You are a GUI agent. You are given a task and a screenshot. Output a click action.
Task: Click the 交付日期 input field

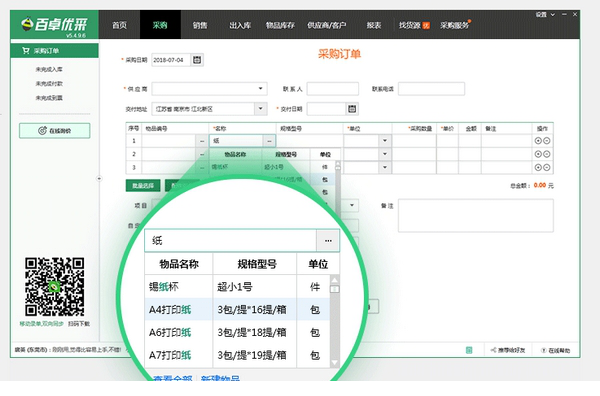pyautogui.click(x=326, y=109)
